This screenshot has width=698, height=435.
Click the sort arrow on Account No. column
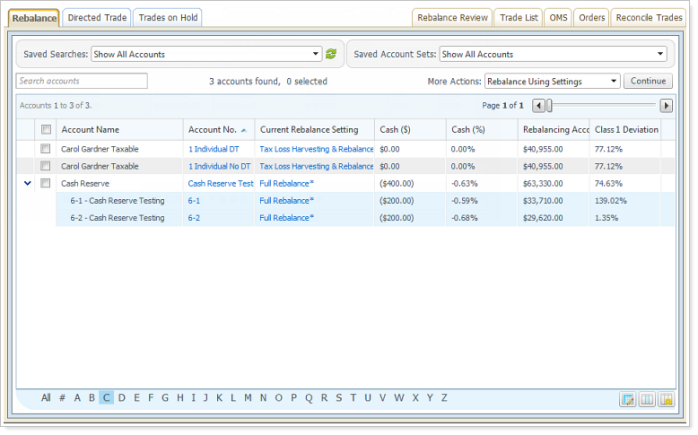click(245, 130)
